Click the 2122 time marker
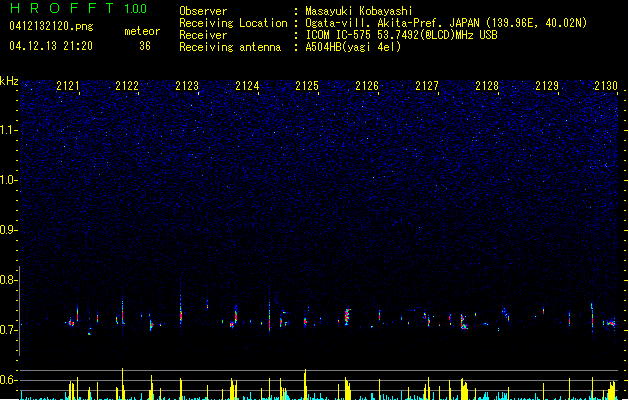 [127, 86]
